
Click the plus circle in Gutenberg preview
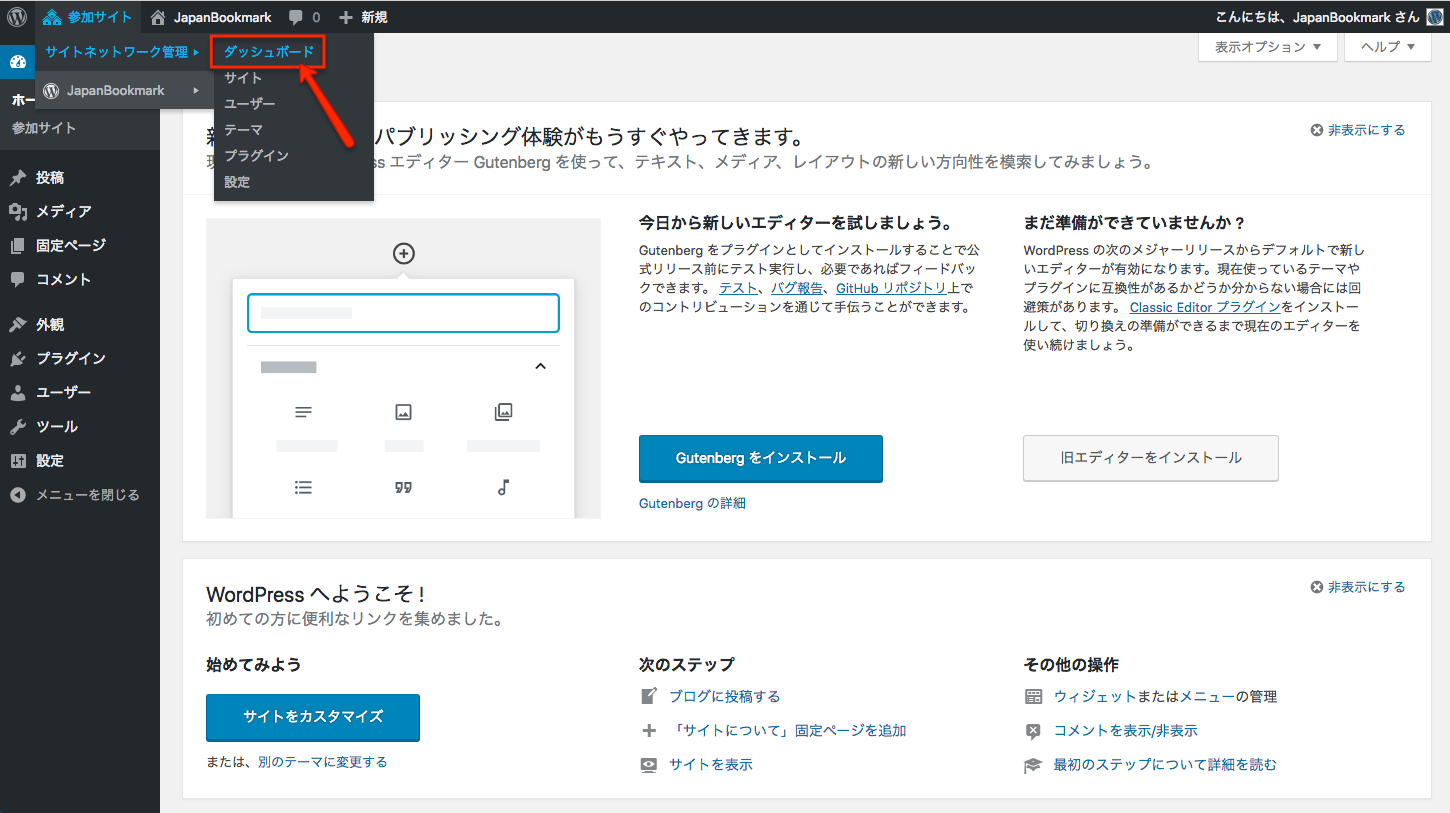coord(403,254)
